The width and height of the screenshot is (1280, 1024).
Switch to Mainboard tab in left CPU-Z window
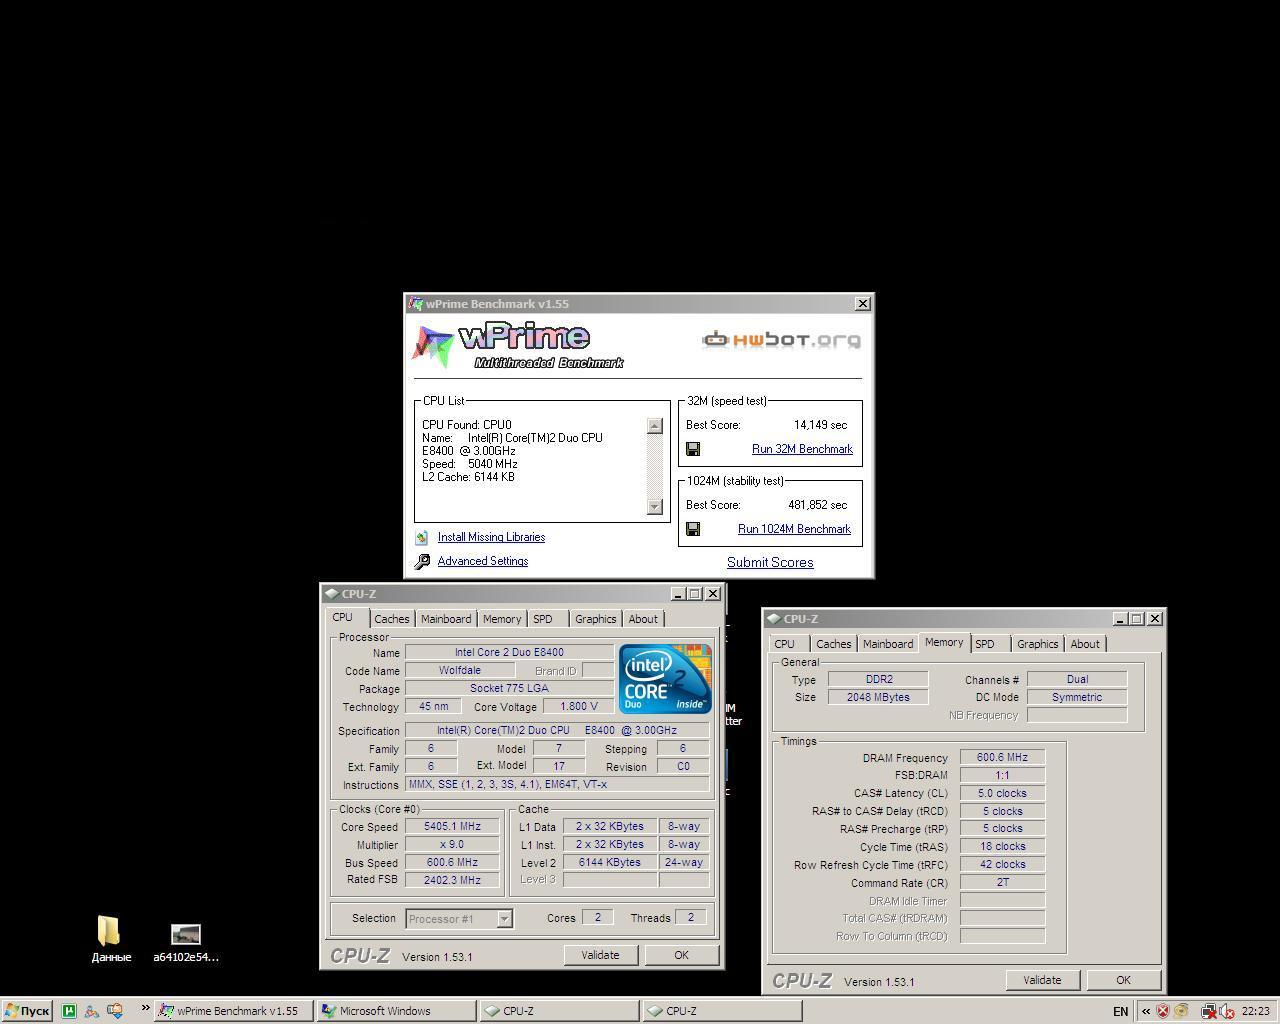[x=445, y=619]
